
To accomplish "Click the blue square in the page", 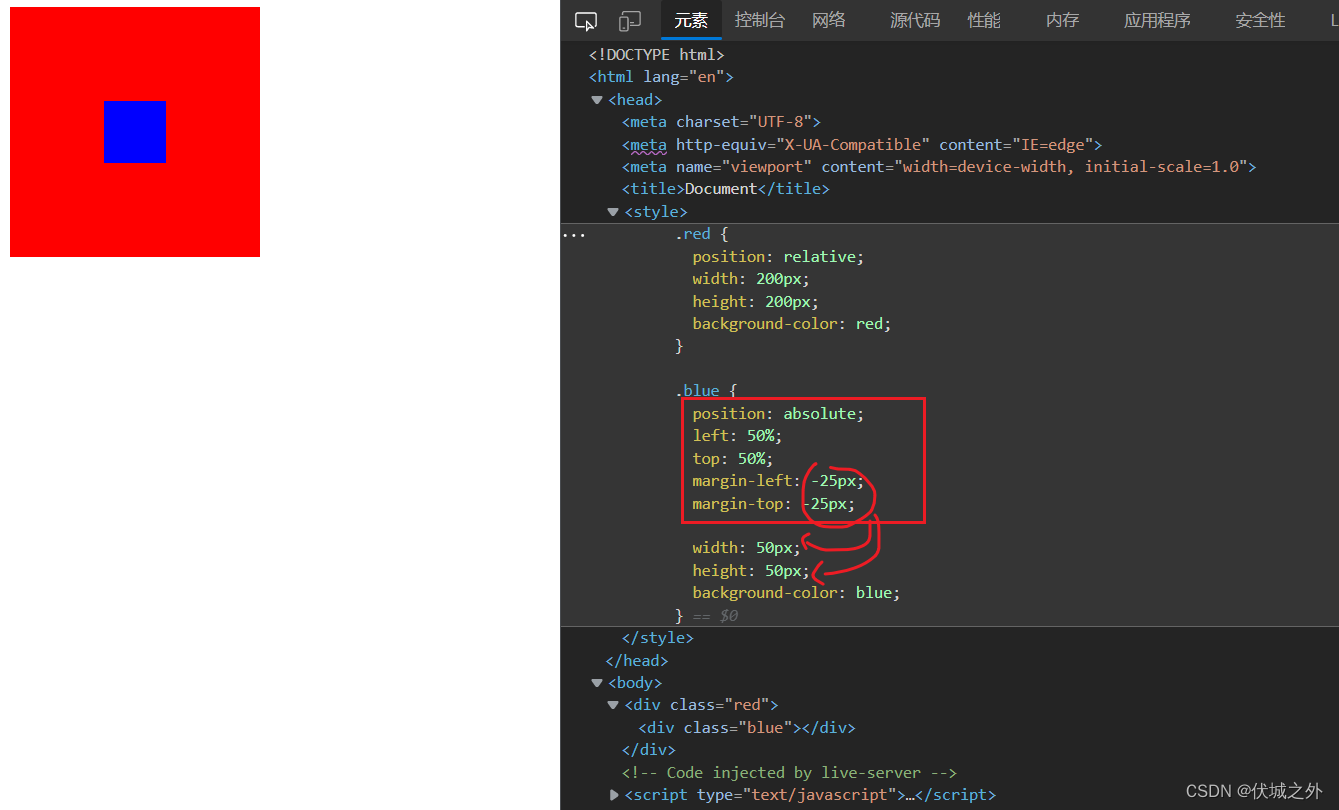I will coord(135,132).
